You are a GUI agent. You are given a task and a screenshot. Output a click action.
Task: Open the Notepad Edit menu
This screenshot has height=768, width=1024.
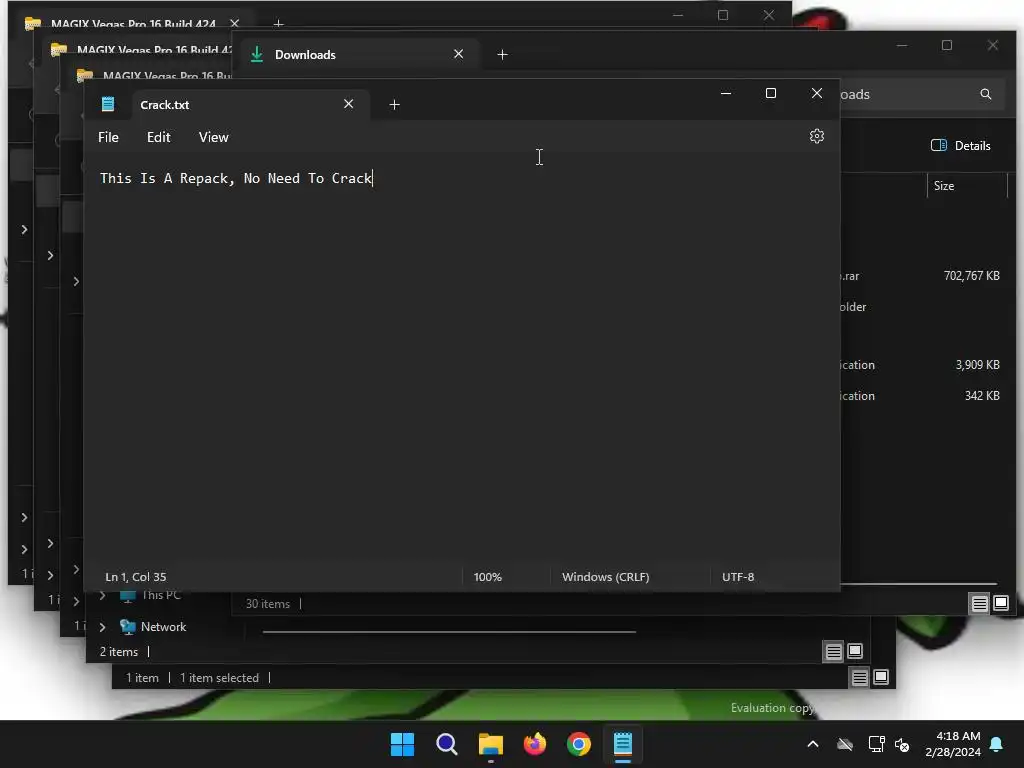(x=159, y=137)
